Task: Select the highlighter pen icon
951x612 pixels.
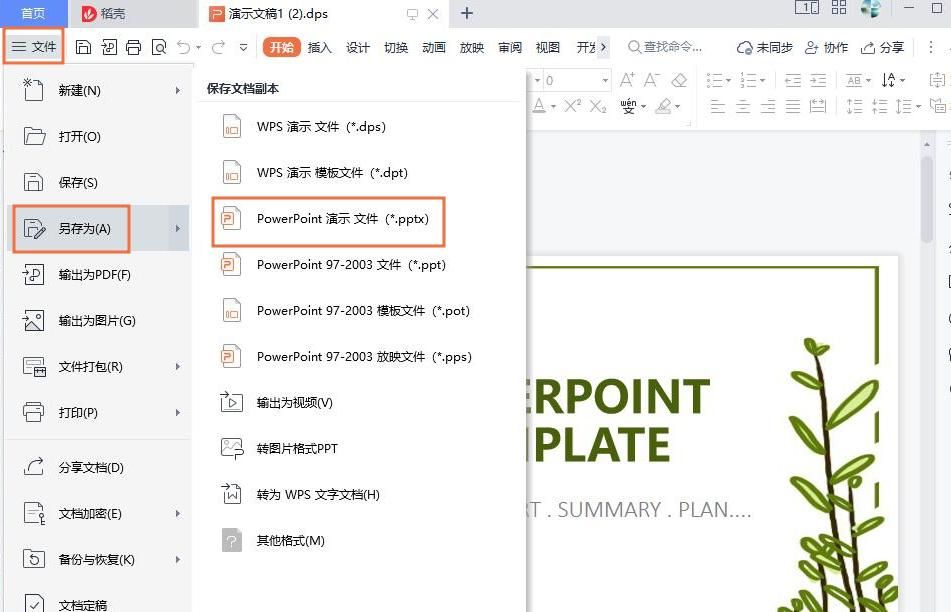Action: tap(663, 106)
